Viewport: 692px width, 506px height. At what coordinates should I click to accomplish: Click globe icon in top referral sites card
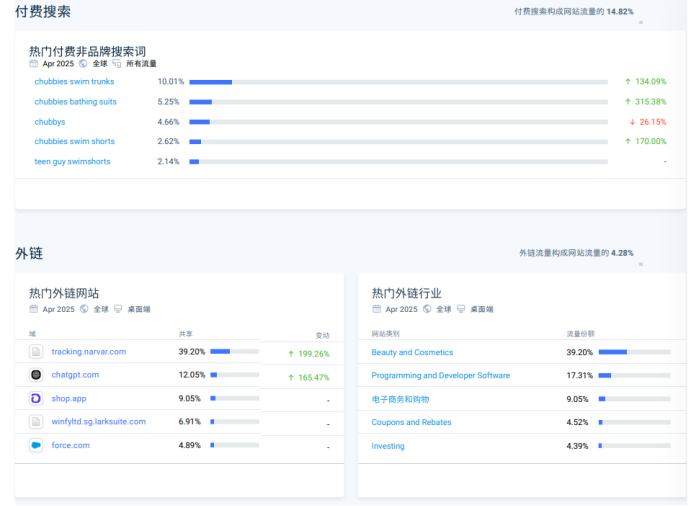coord(84,310)
